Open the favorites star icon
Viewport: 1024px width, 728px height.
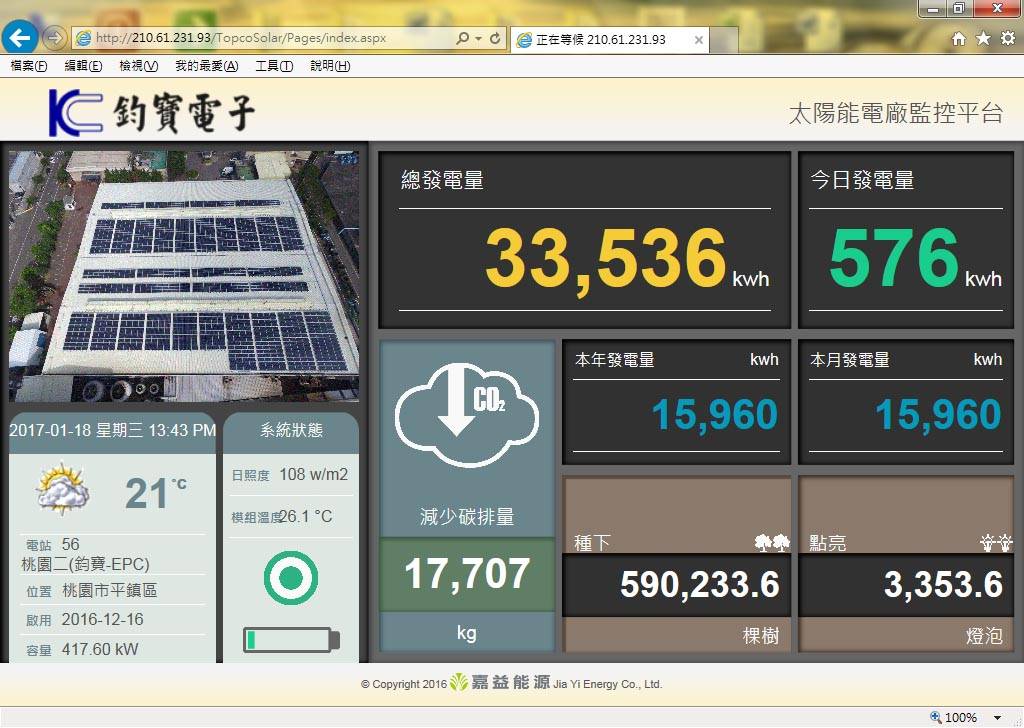pos(983,38)
